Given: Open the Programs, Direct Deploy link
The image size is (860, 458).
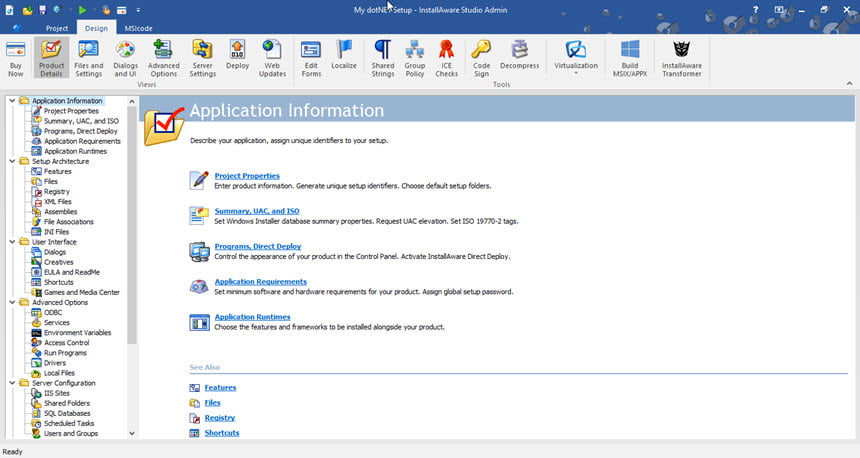Looking at the screenshot, I should pos(258,246).
